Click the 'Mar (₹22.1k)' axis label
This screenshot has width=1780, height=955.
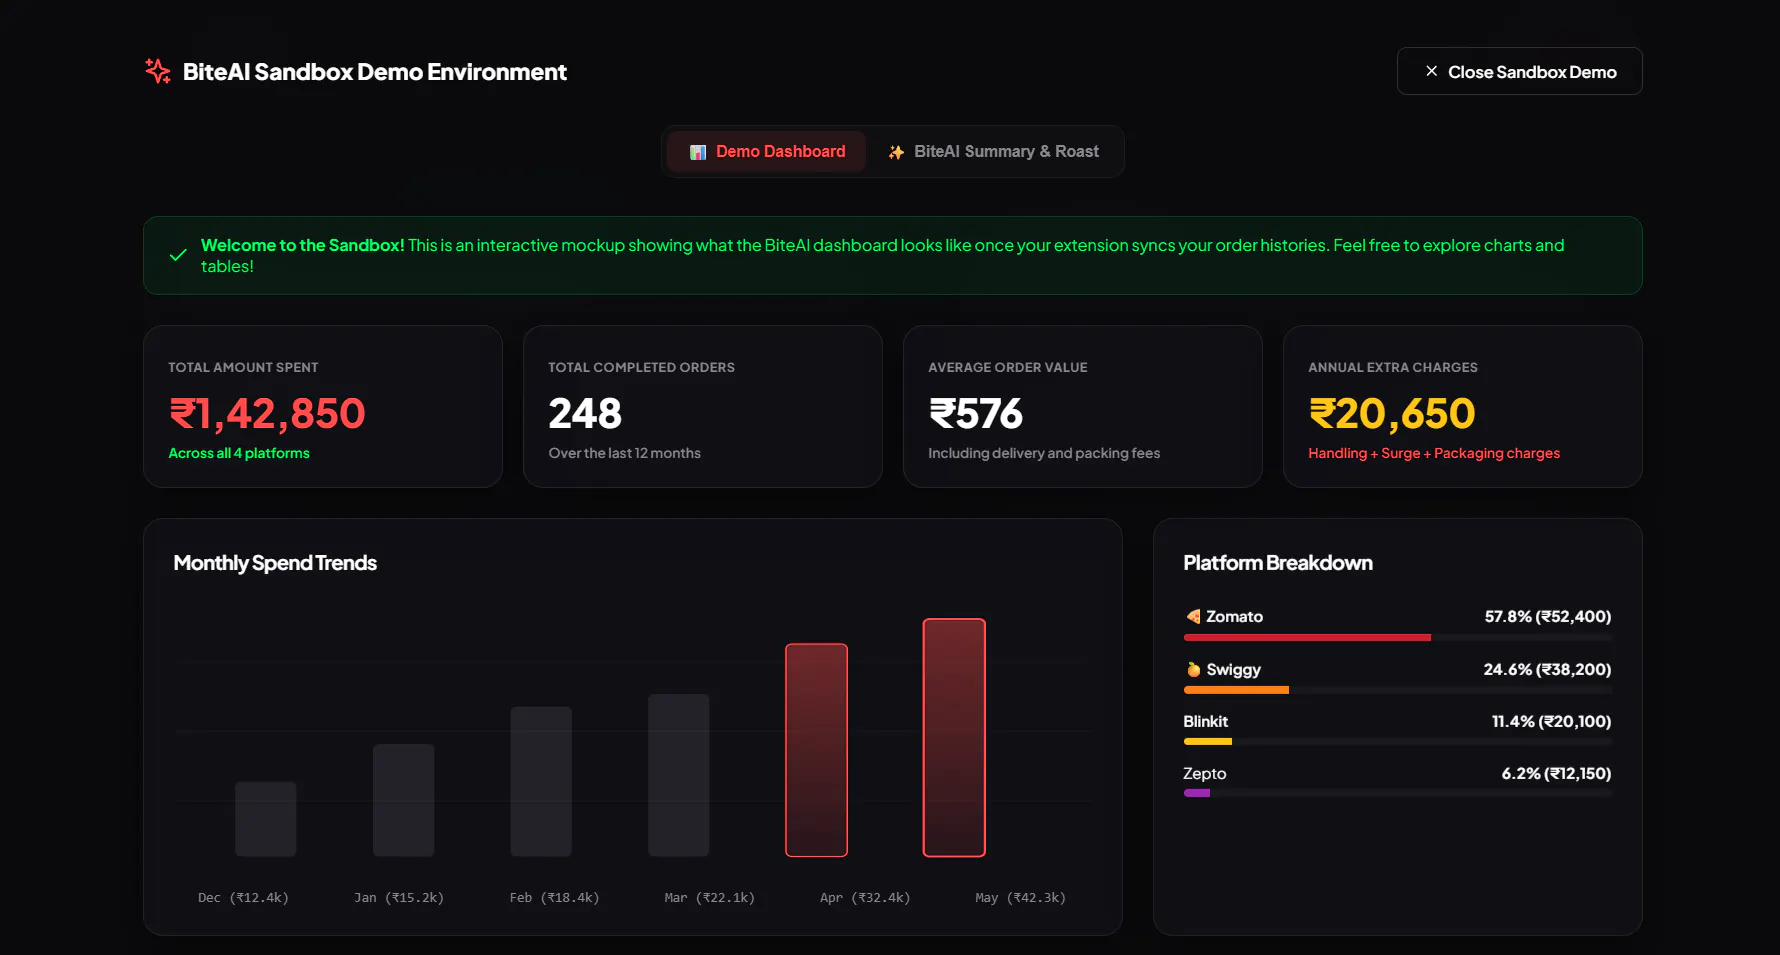pos(710,897)
